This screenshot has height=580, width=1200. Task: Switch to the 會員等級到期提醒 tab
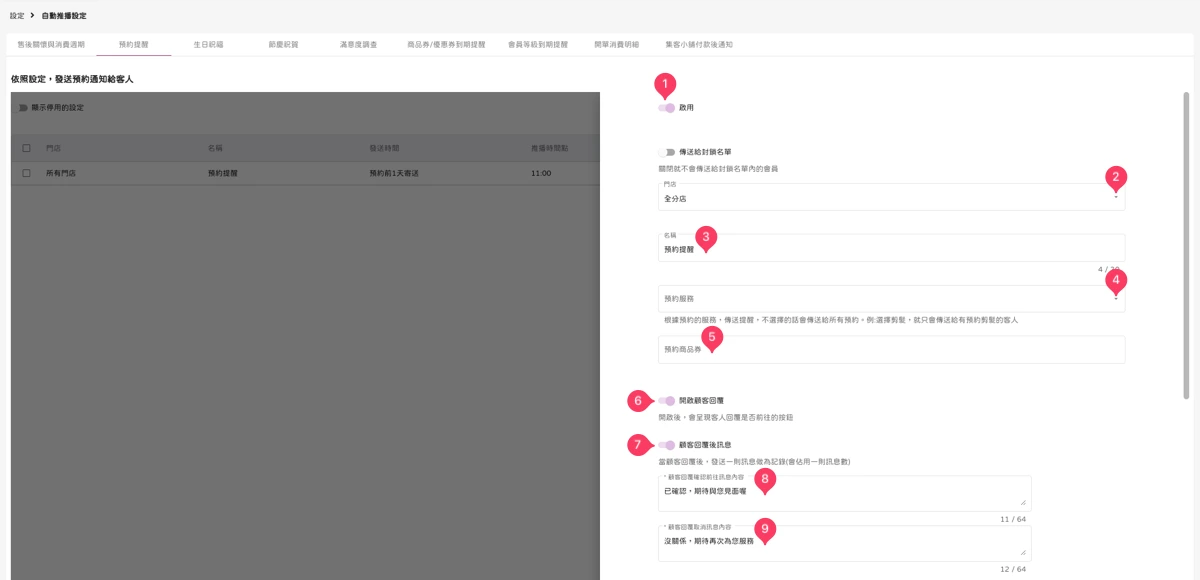[x=538, y=45]
